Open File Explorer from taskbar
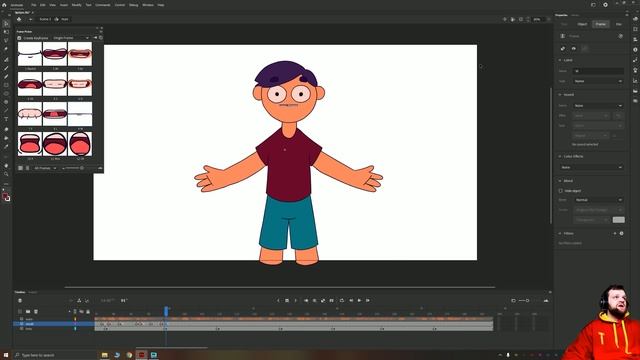Screen dimensions: 640x360 [104, 355]
